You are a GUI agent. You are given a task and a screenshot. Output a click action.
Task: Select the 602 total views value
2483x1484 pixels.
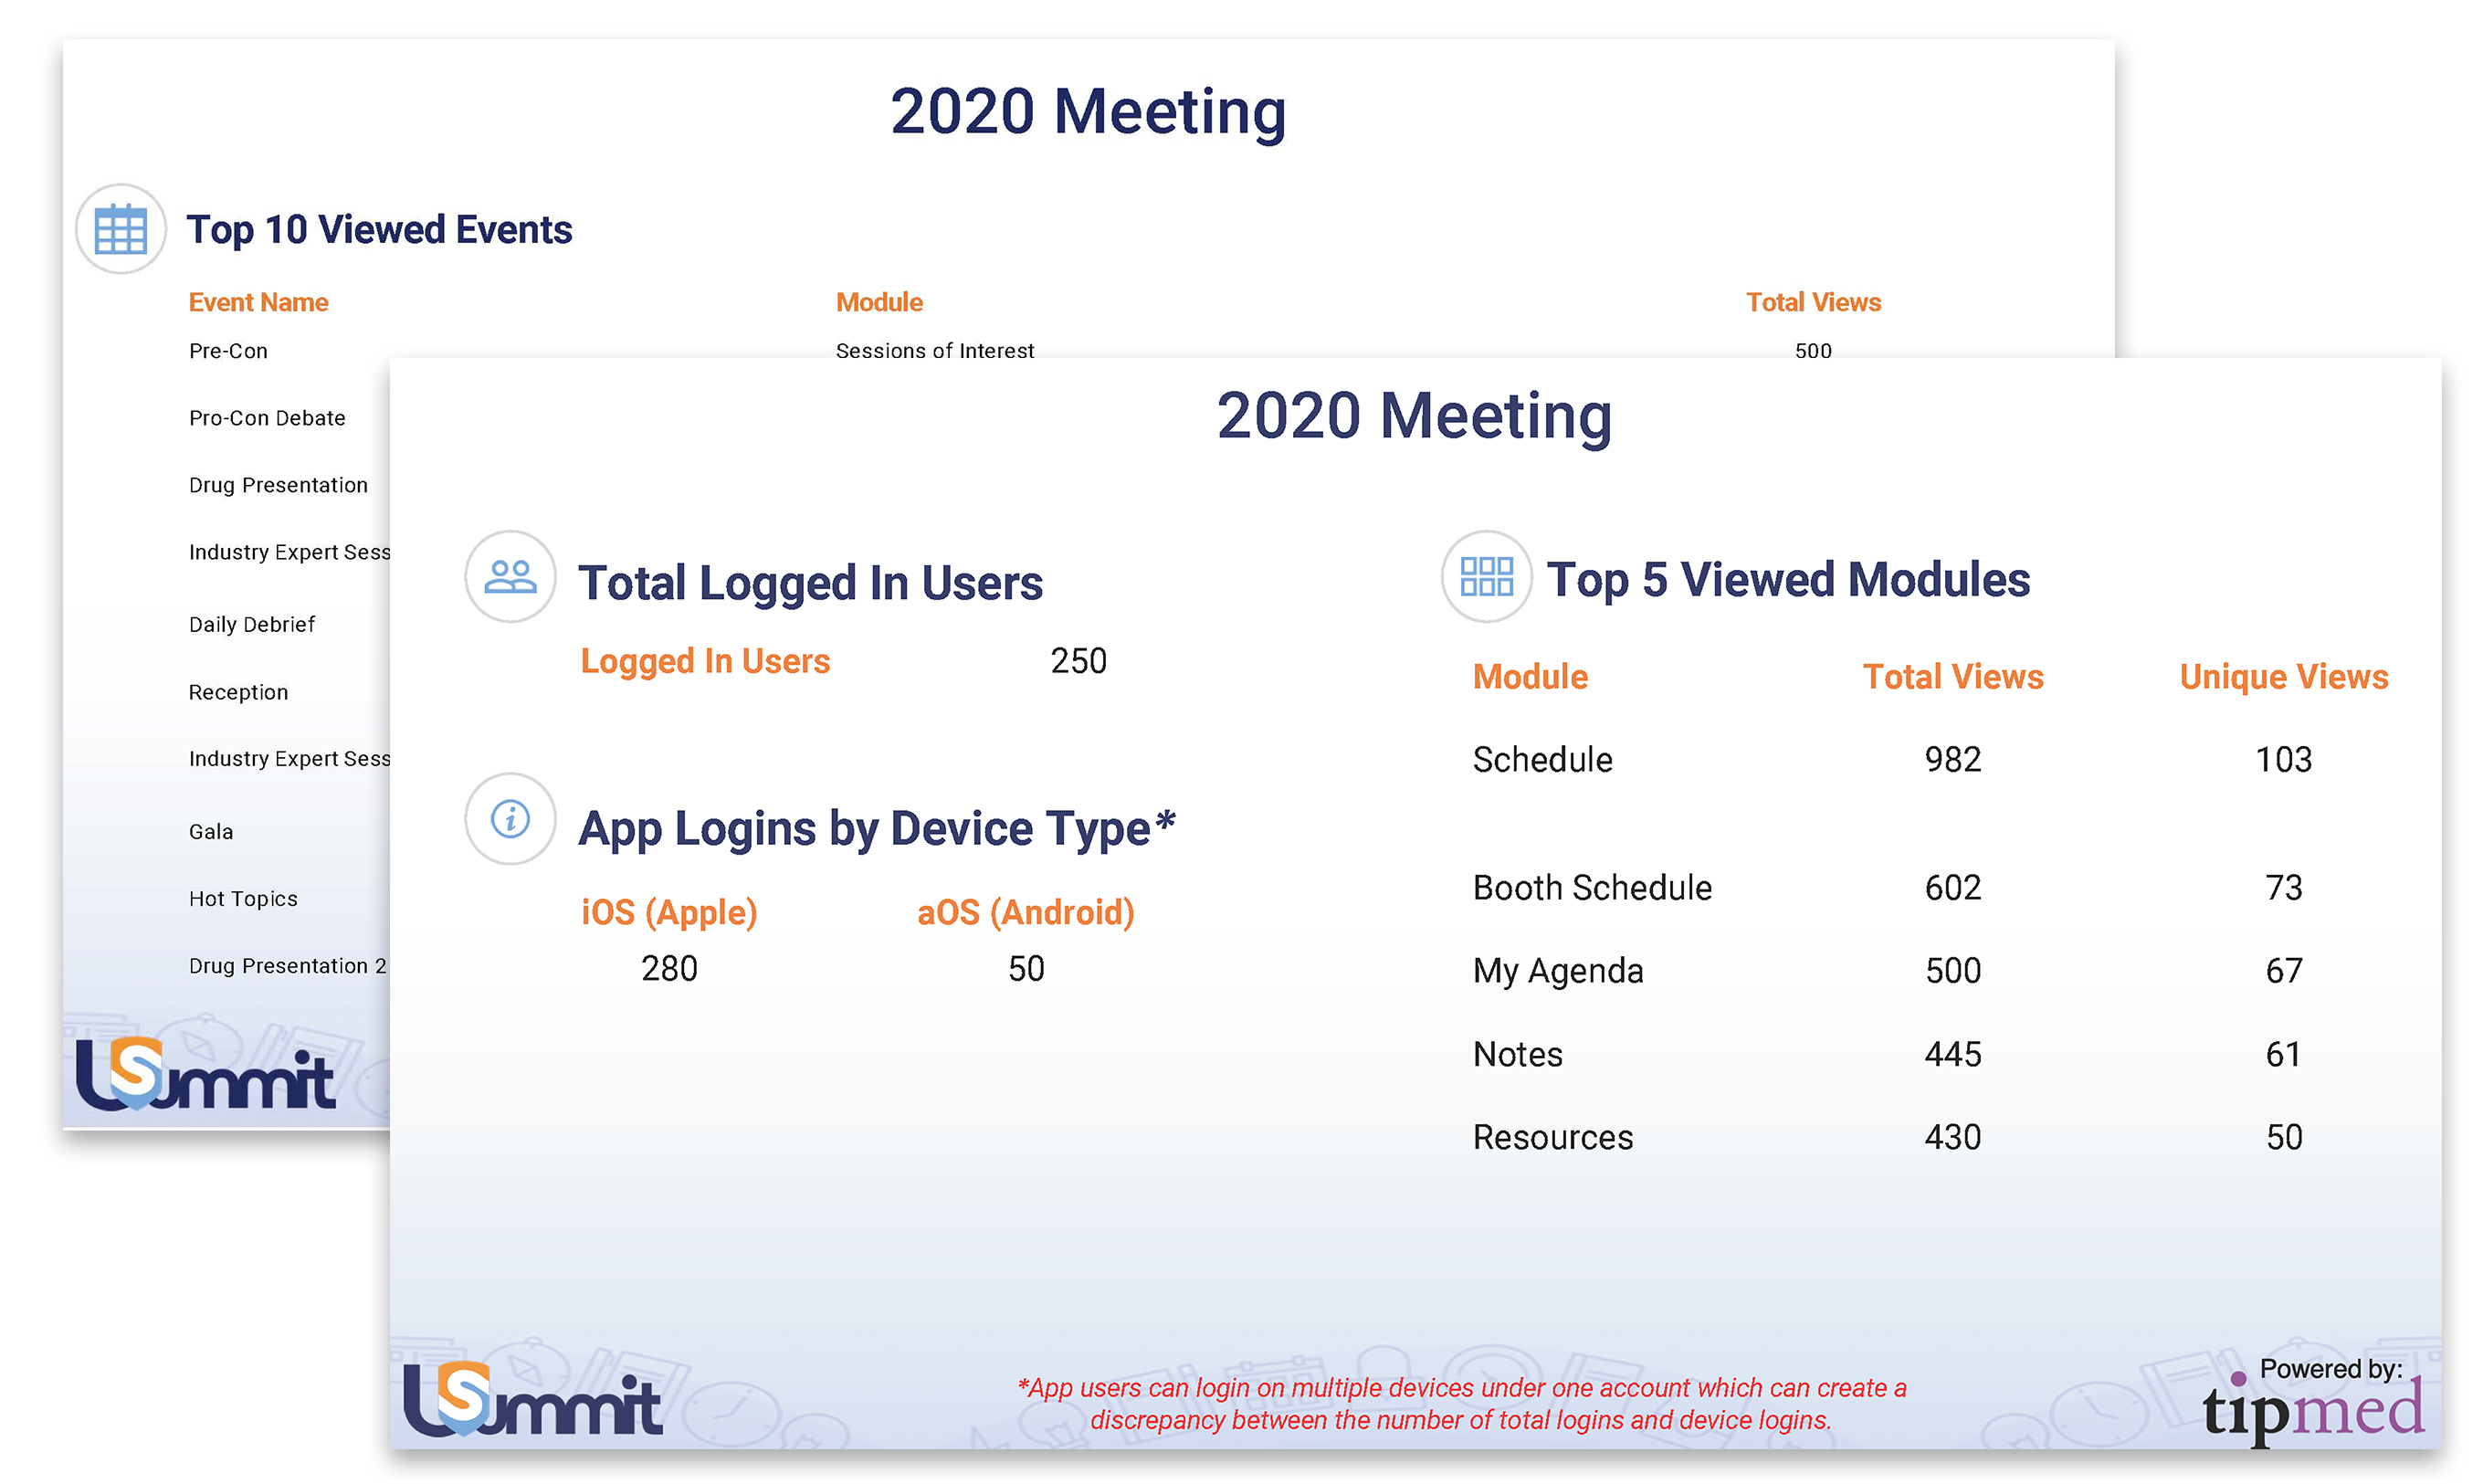pyautogui.click(x=1952, y=888)
